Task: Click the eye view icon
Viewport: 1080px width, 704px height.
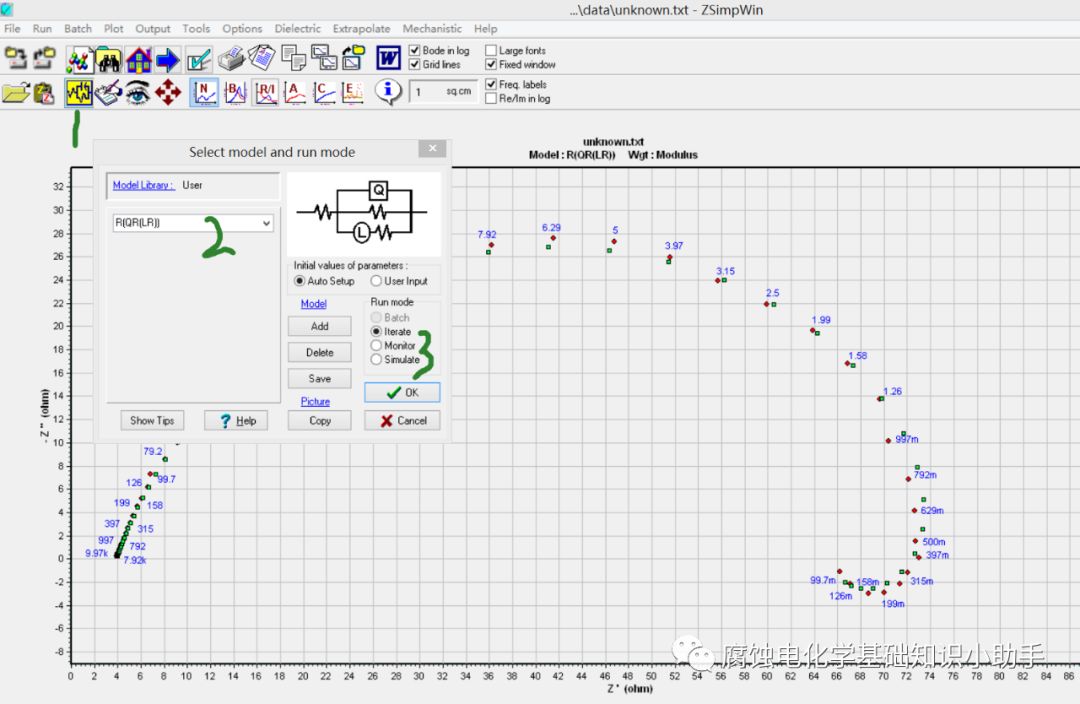Action: coord(138,92)
